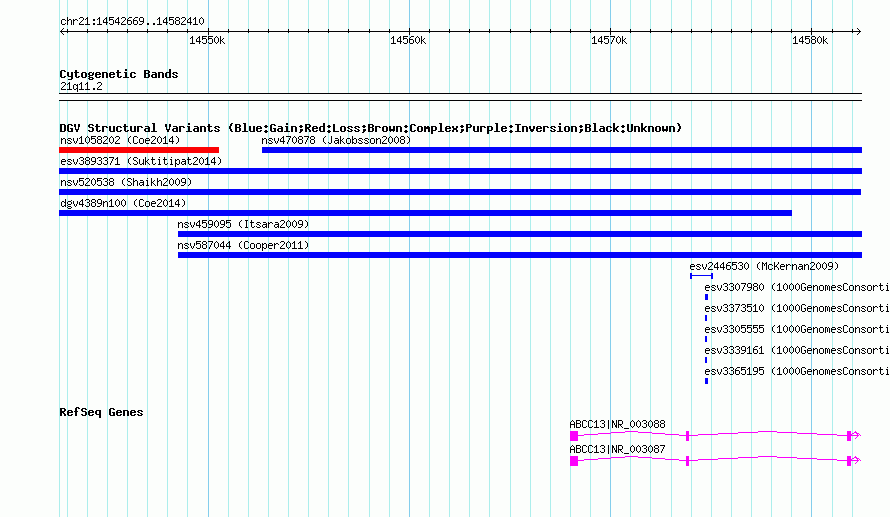The width and height of the screenshot is (890, 517).
Task: Open the esv3893371 (Suktitipat2014) label
Action: click(141, 161)
